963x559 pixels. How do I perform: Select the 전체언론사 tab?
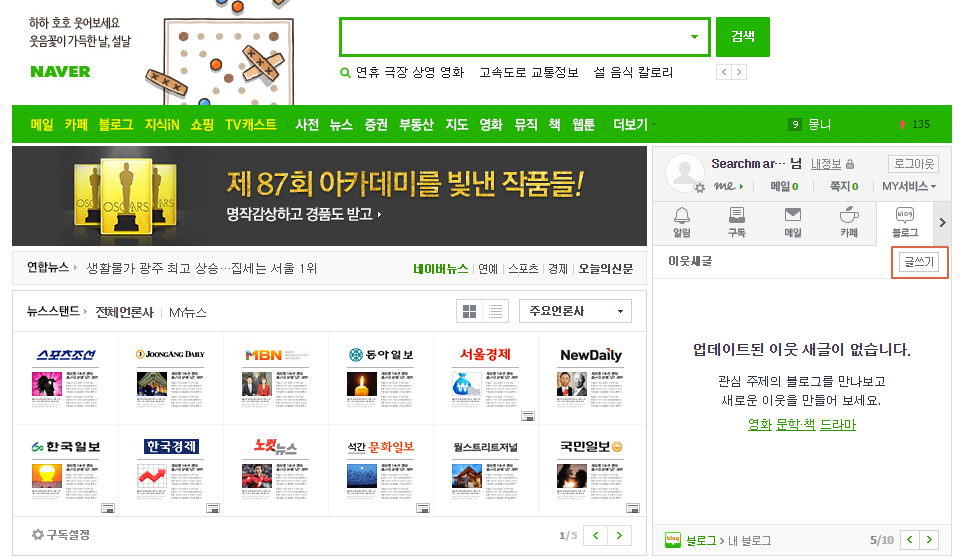tap(125, 312)
